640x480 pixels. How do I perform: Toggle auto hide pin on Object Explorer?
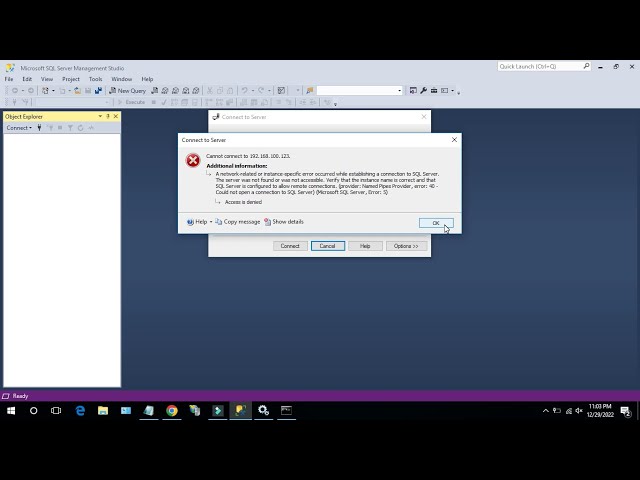pos(108,116)
